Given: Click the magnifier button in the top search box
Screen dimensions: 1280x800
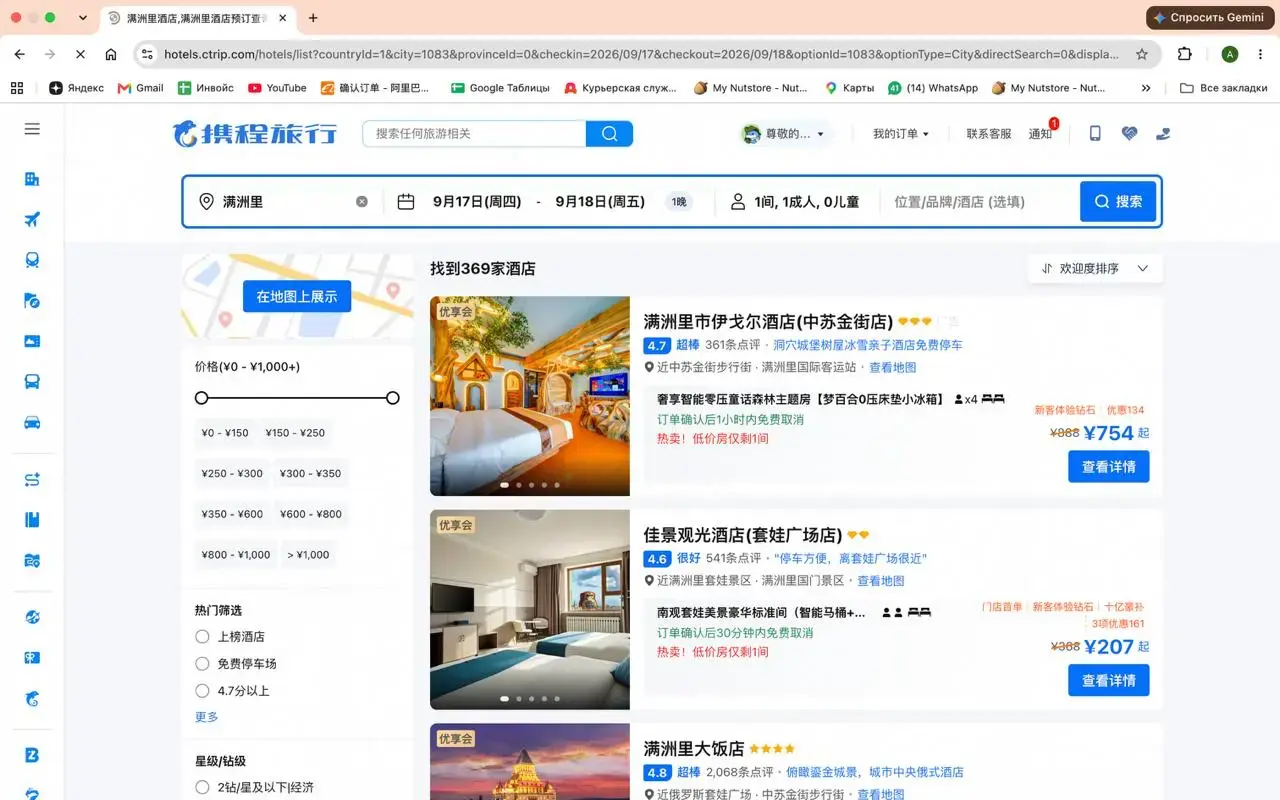Looking at the screenshot, I should (609, 134).
